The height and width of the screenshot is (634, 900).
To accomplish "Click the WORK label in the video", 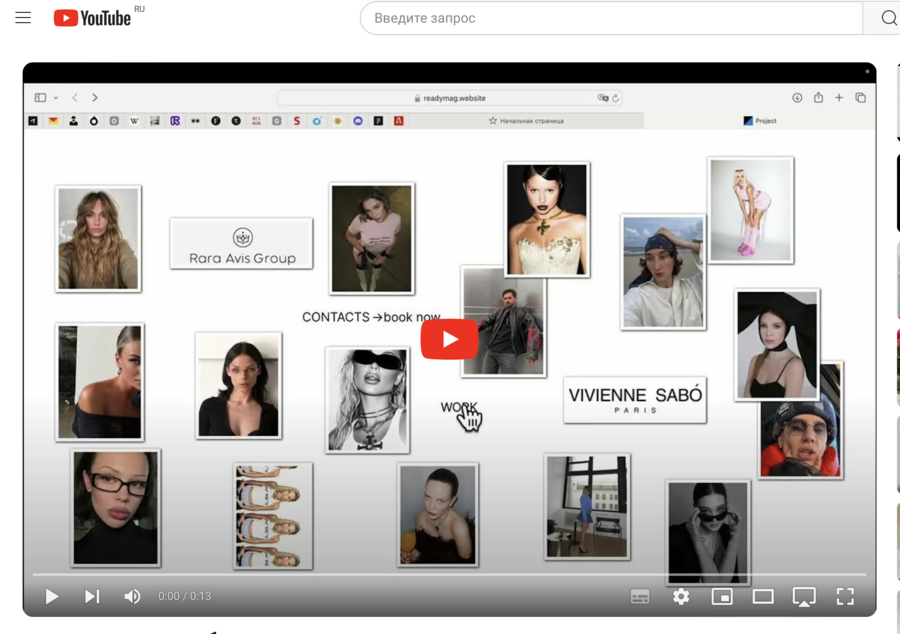I will pyautogui.click(x=458, y=407).
